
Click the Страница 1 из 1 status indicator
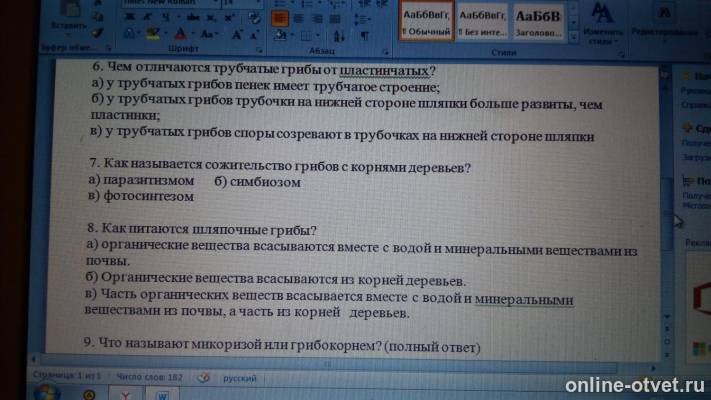pos(67,376)
